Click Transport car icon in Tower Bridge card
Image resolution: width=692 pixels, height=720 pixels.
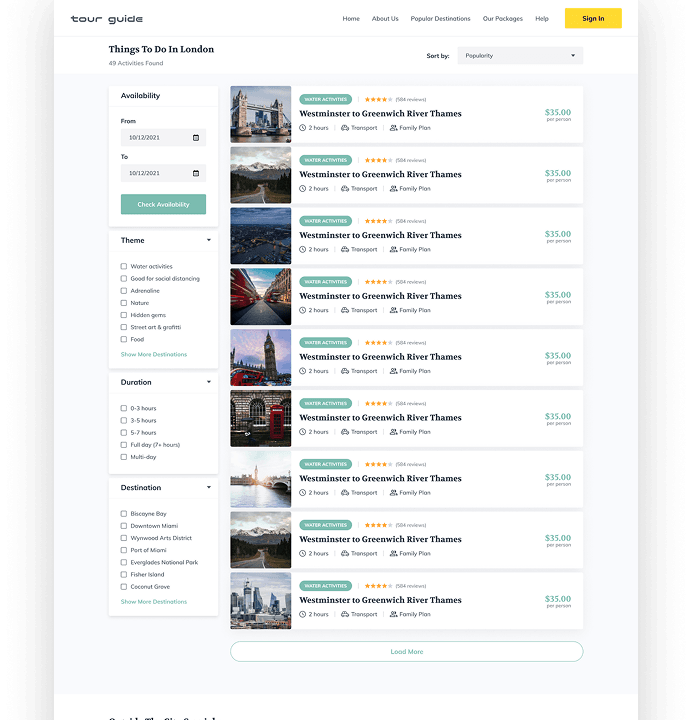click(x=345, y=128)
